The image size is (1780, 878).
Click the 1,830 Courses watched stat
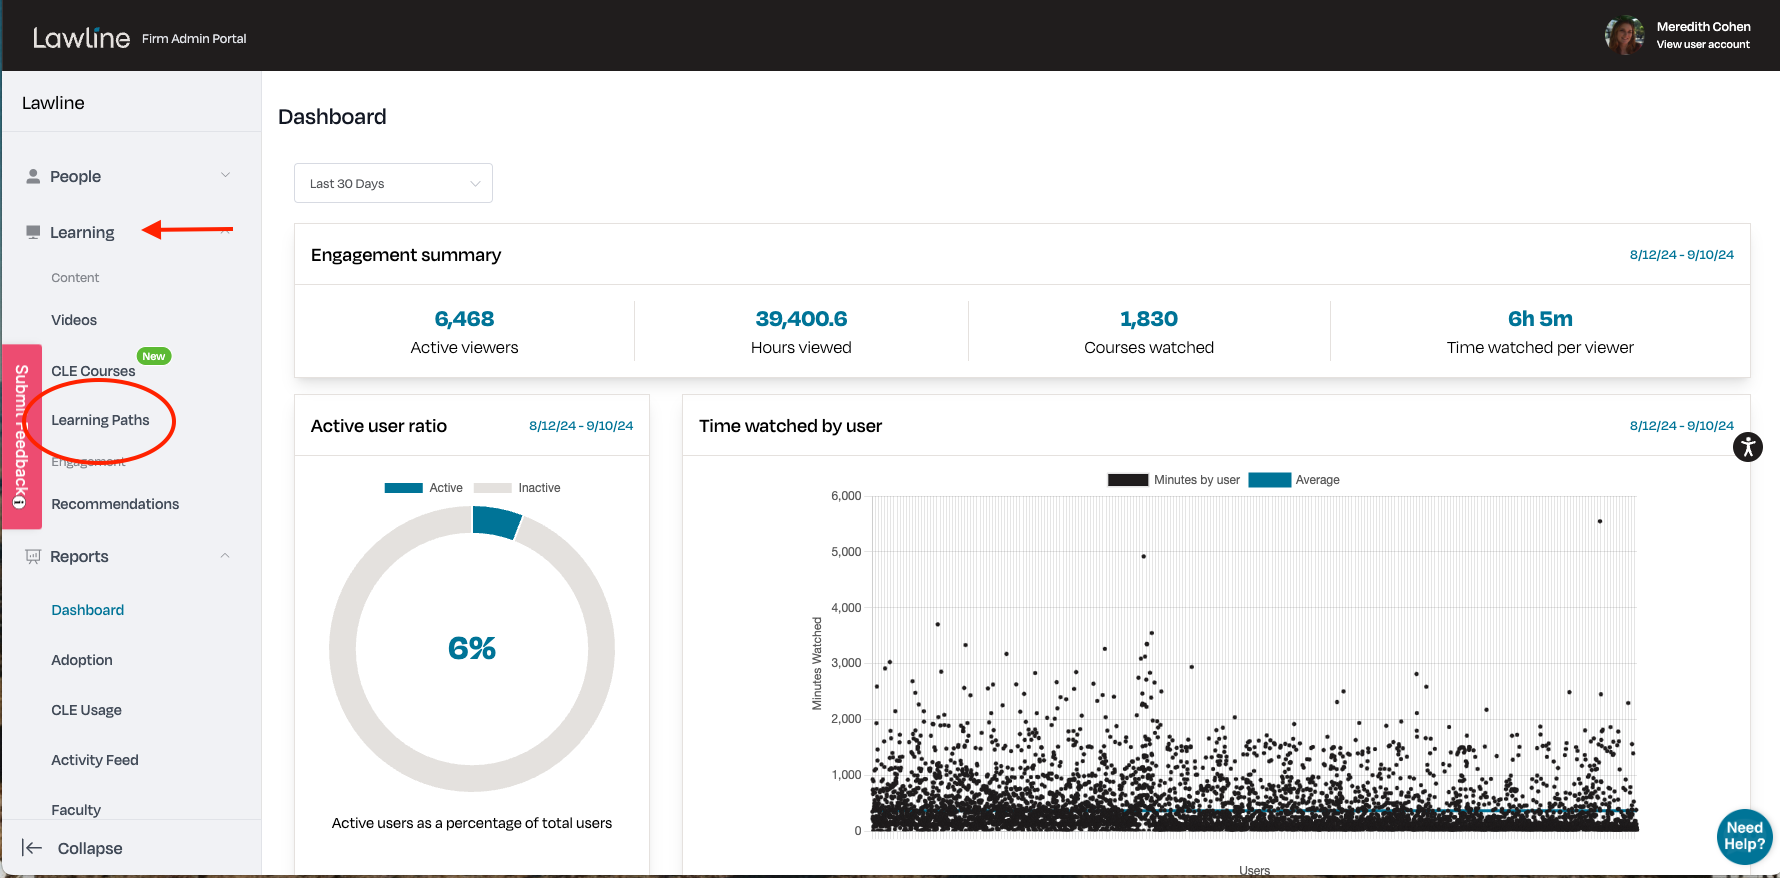click(x=1149, y=332)
